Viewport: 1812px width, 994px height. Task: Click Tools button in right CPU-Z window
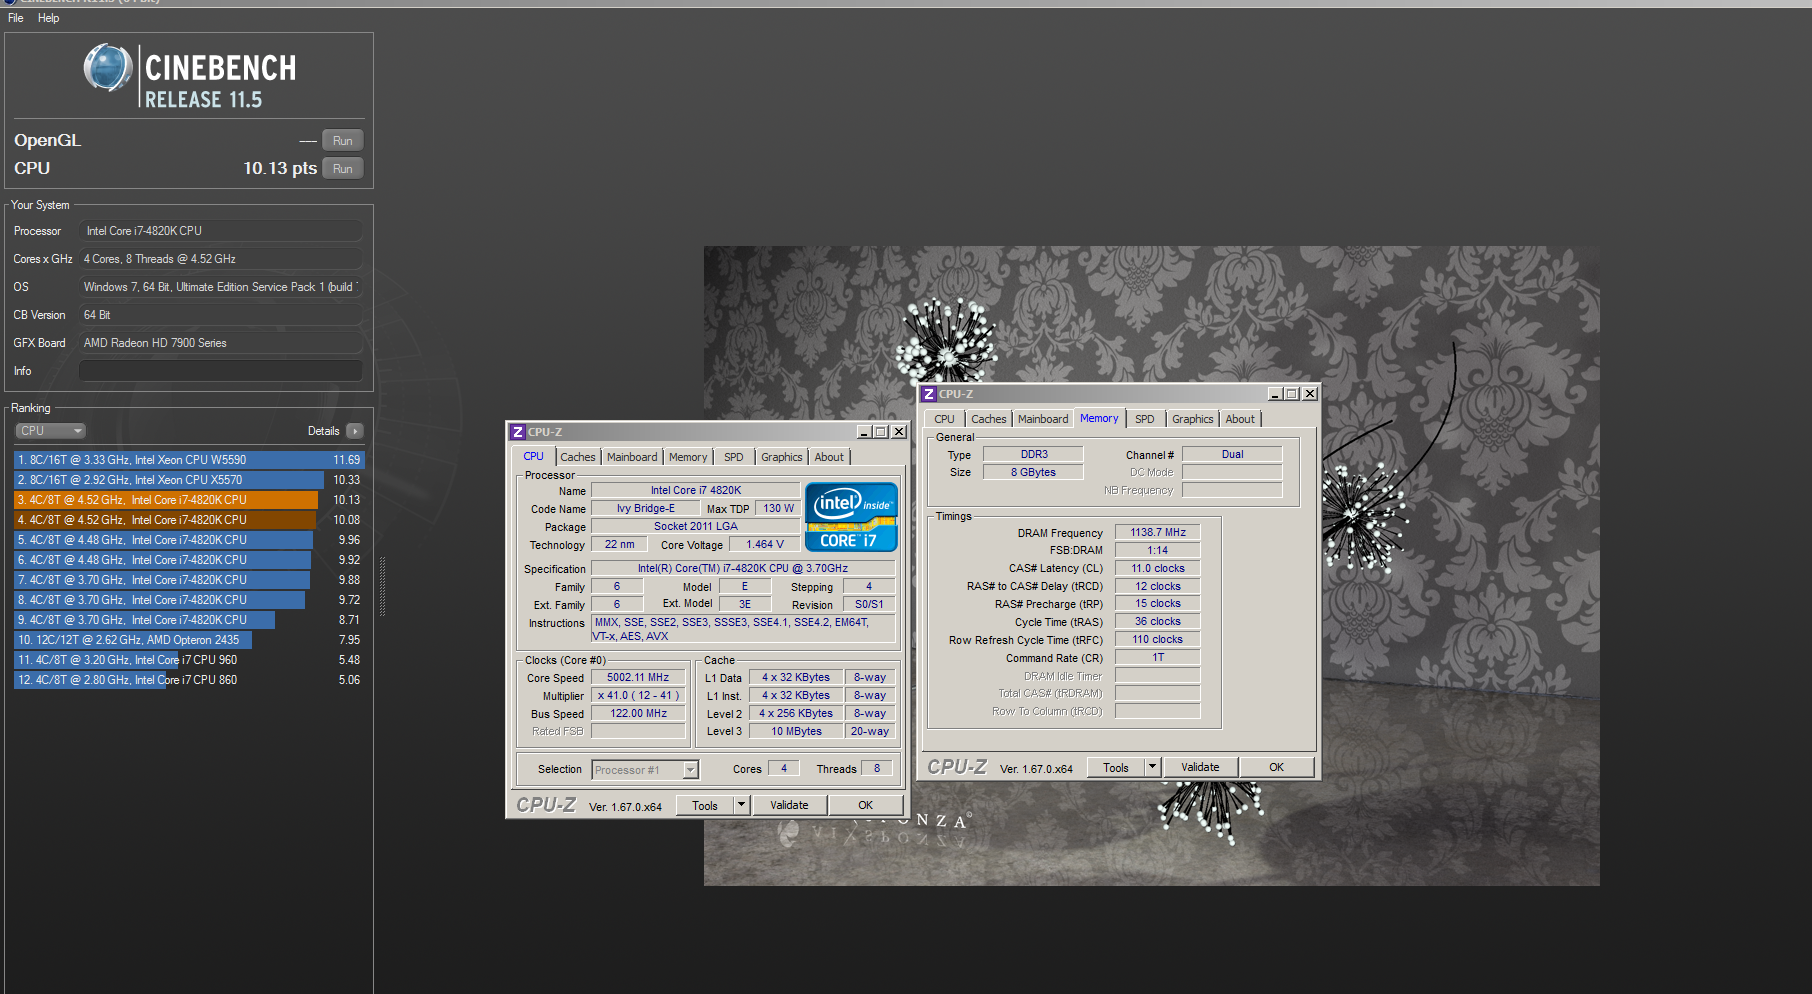(x=1116, y=767)
